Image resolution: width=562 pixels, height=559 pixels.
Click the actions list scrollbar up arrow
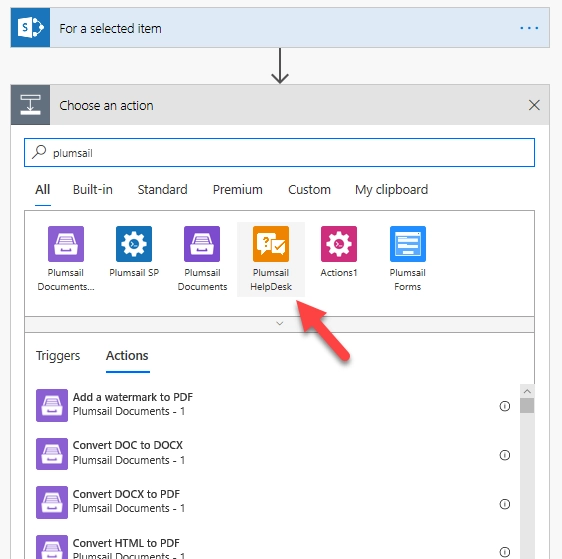click(527, 391)
